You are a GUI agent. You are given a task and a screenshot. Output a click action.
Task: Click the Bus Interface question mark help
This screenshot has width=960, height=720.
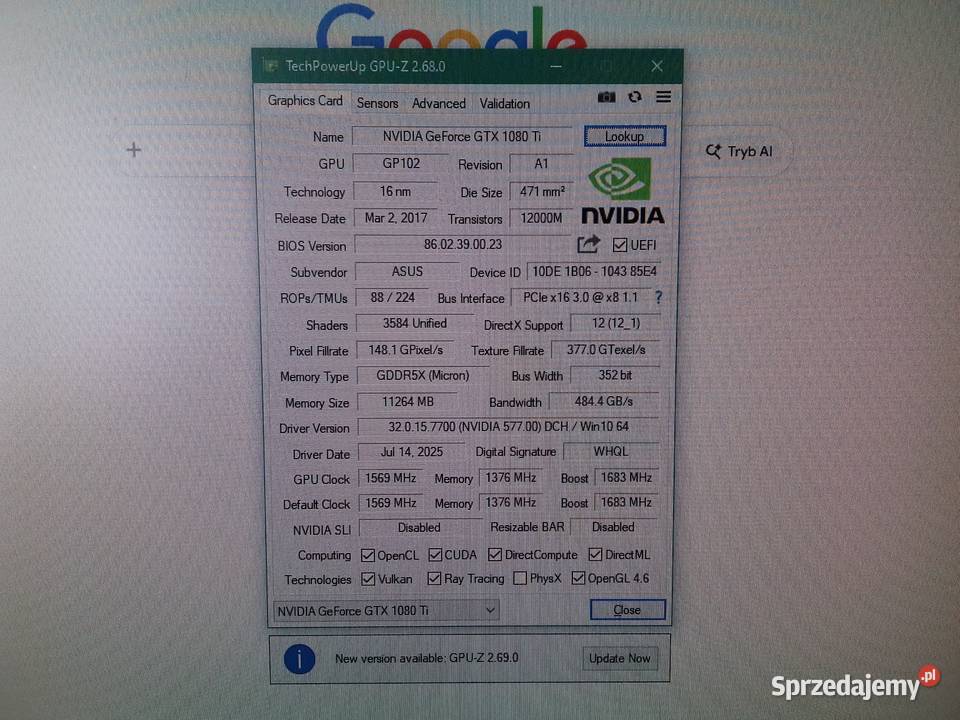point(658,298)
